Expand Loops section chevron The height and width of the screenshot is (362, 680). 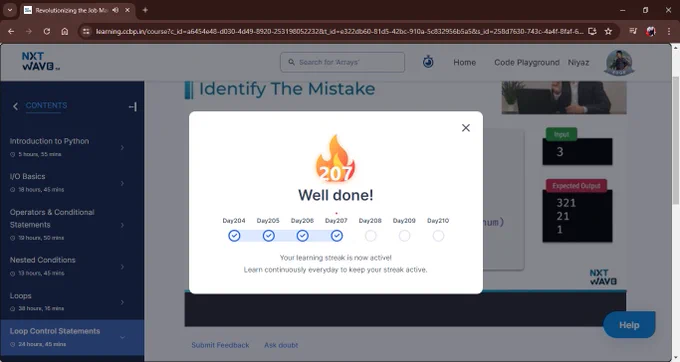(122, 302)
